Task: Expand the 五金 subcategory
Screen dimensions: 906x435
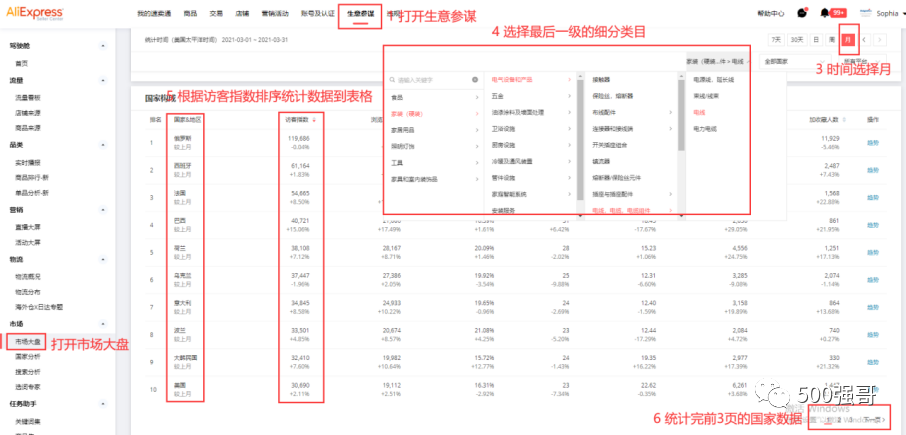Action: pos(531,95)
